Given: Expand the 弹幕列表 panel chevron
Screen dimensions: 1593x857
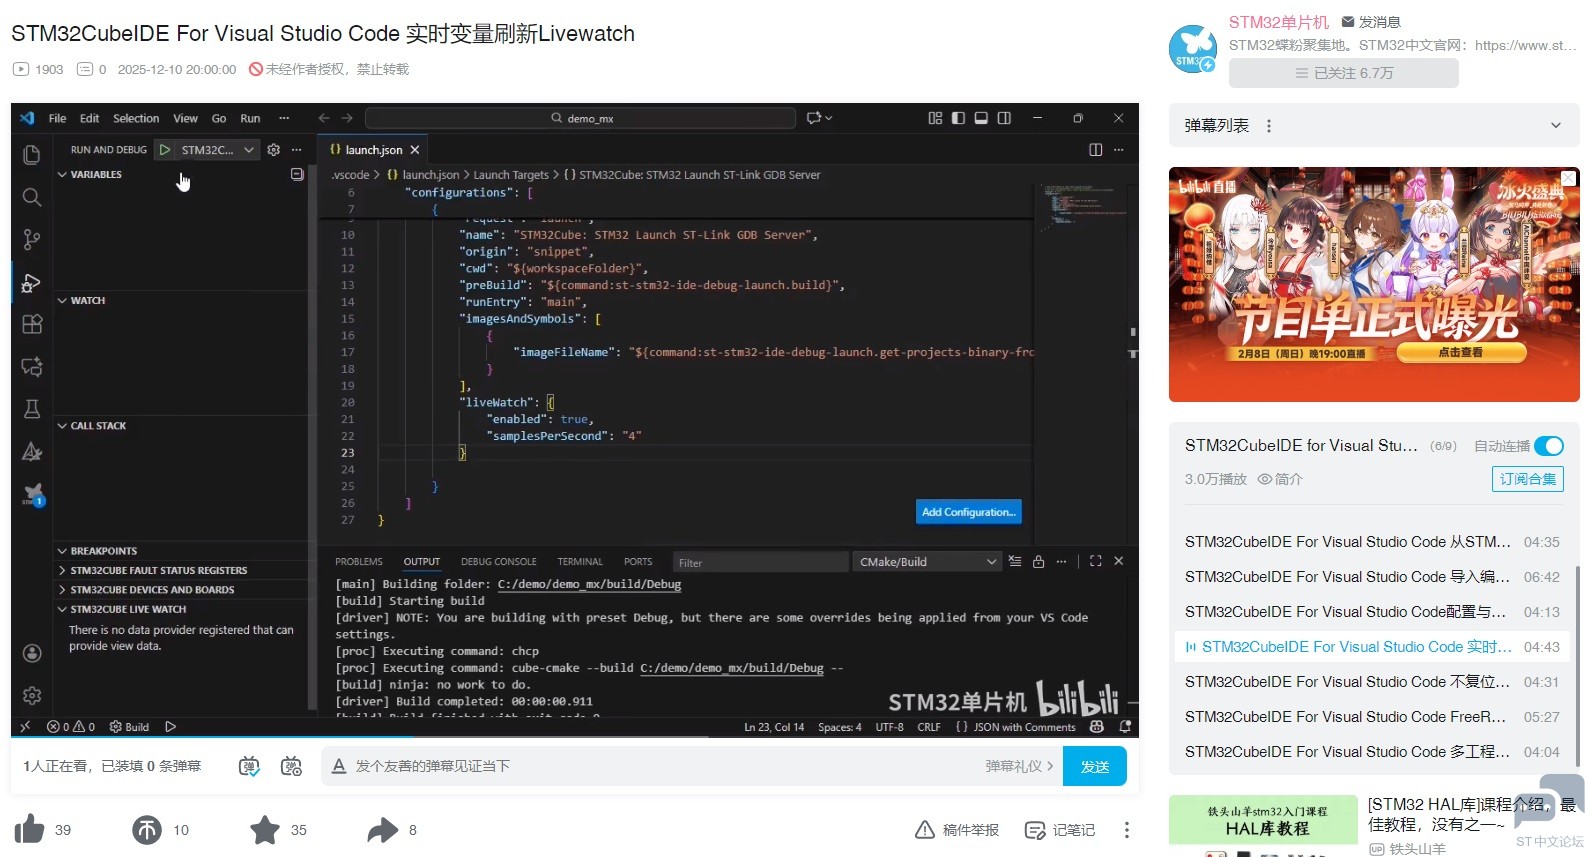Looking at the screenshot, I should click(x=1556, y=126).
